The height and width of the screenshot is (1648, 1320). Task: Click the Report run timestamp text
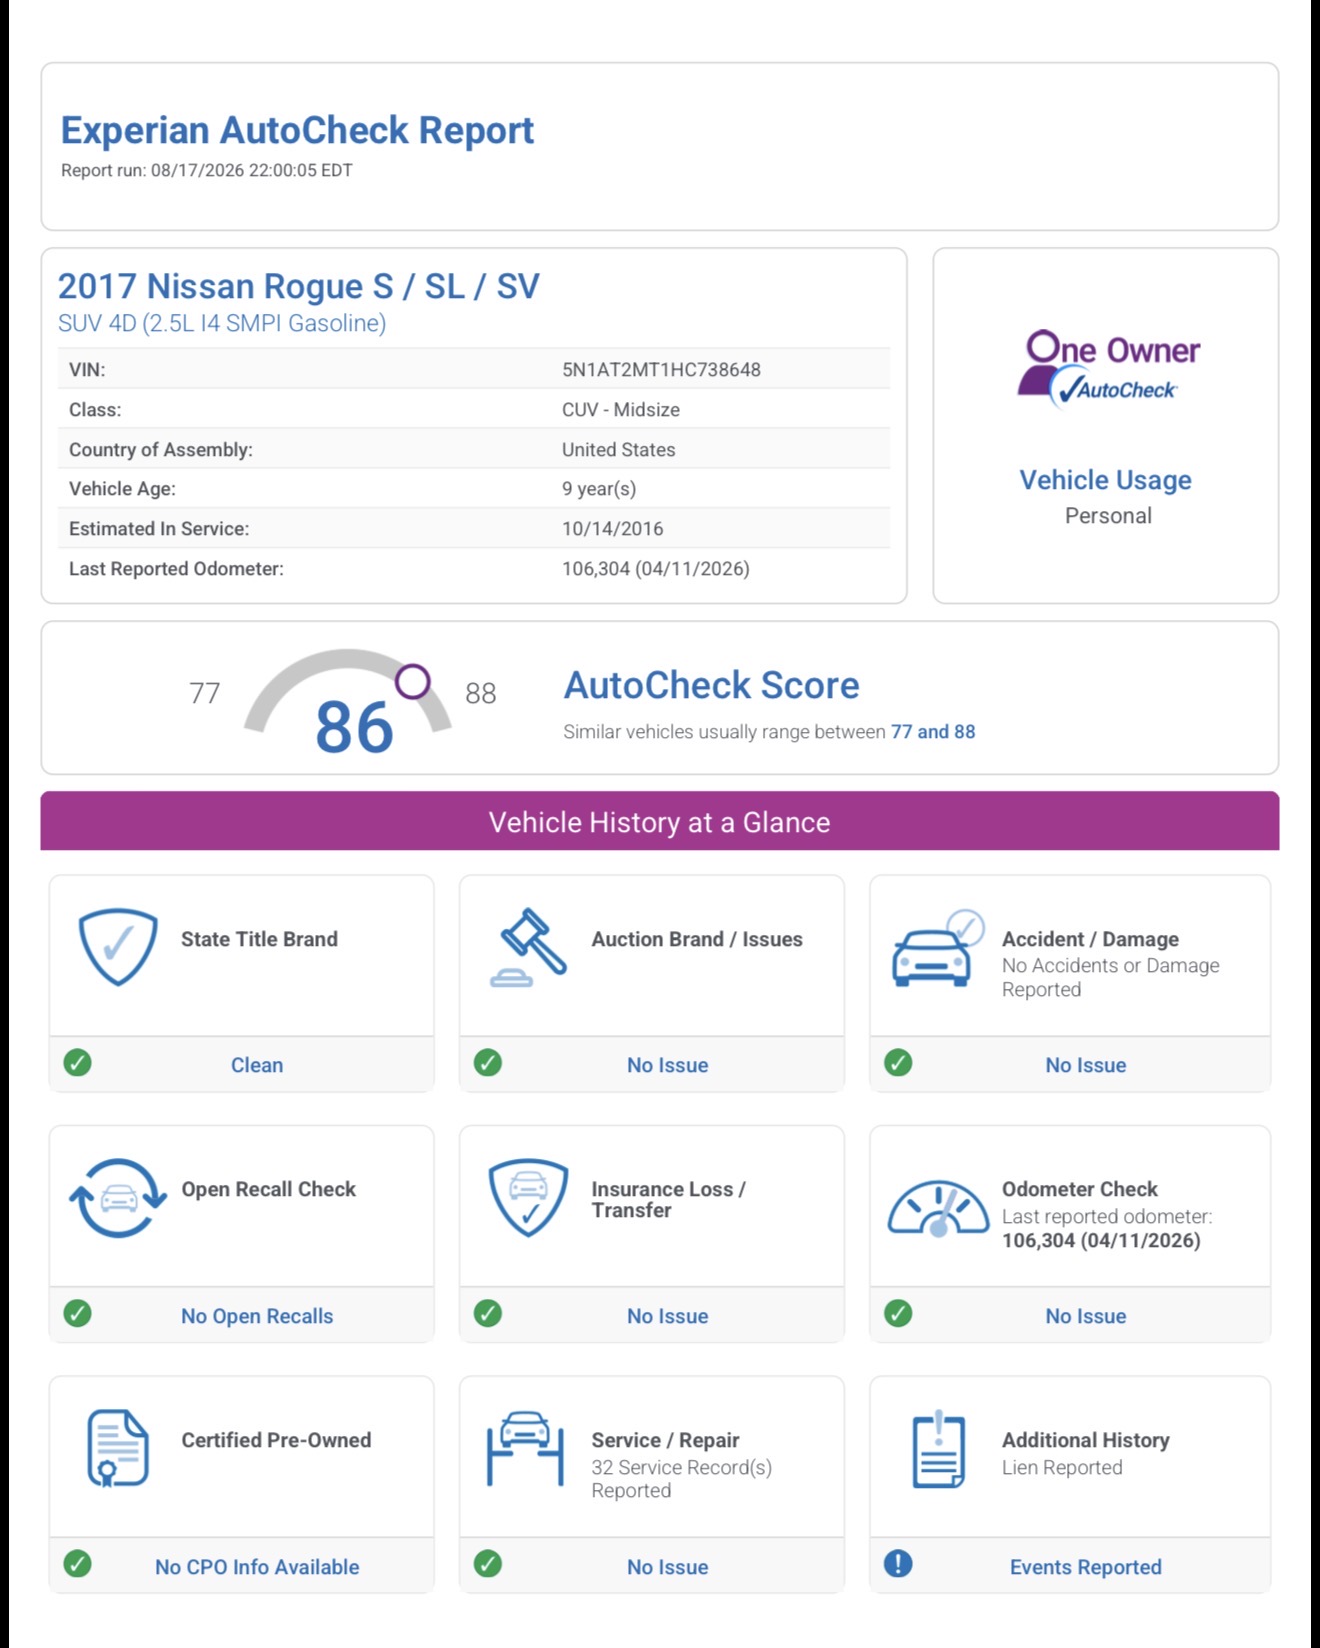(x=207, y=170)
